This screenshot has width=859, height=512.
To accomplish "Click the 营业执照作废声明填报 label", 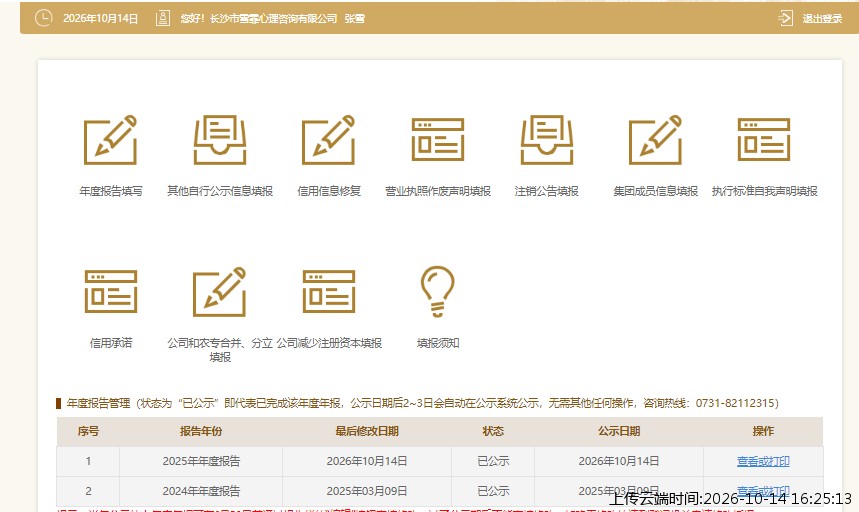I will [438, 191].
